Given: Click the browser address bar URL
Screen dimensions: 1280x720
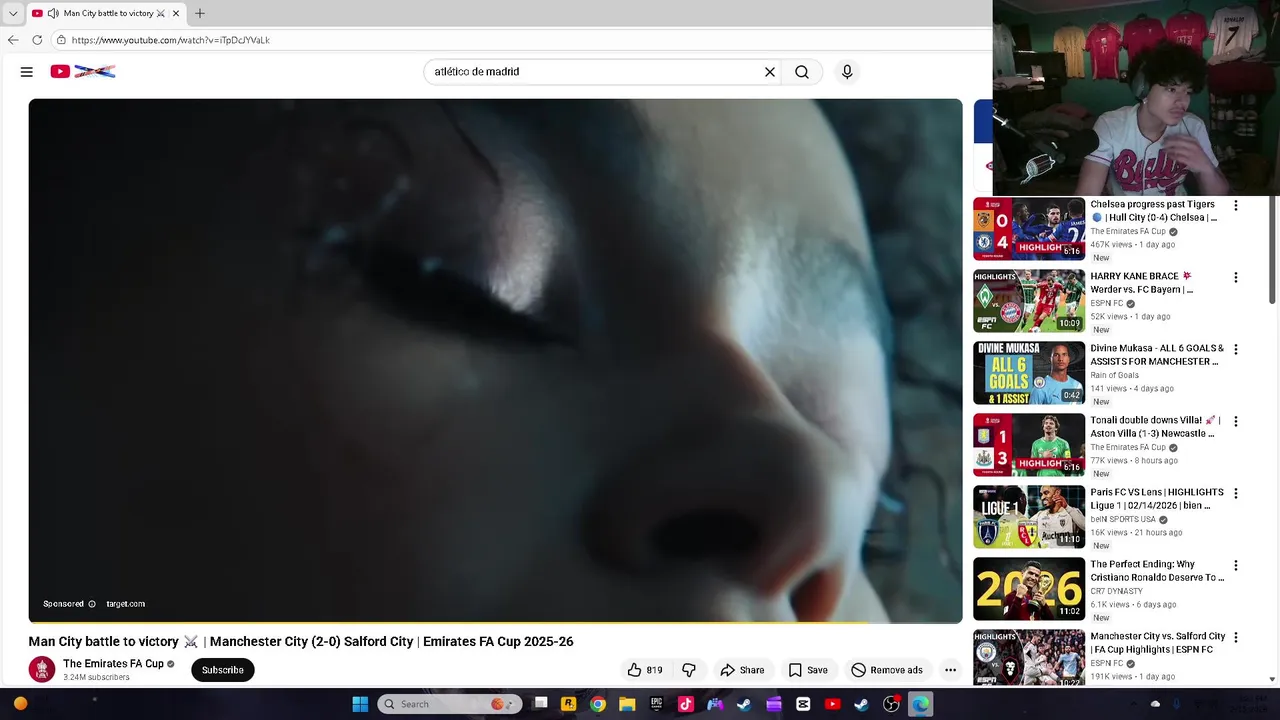Looking at the screenshot, I should coord(171,40).
